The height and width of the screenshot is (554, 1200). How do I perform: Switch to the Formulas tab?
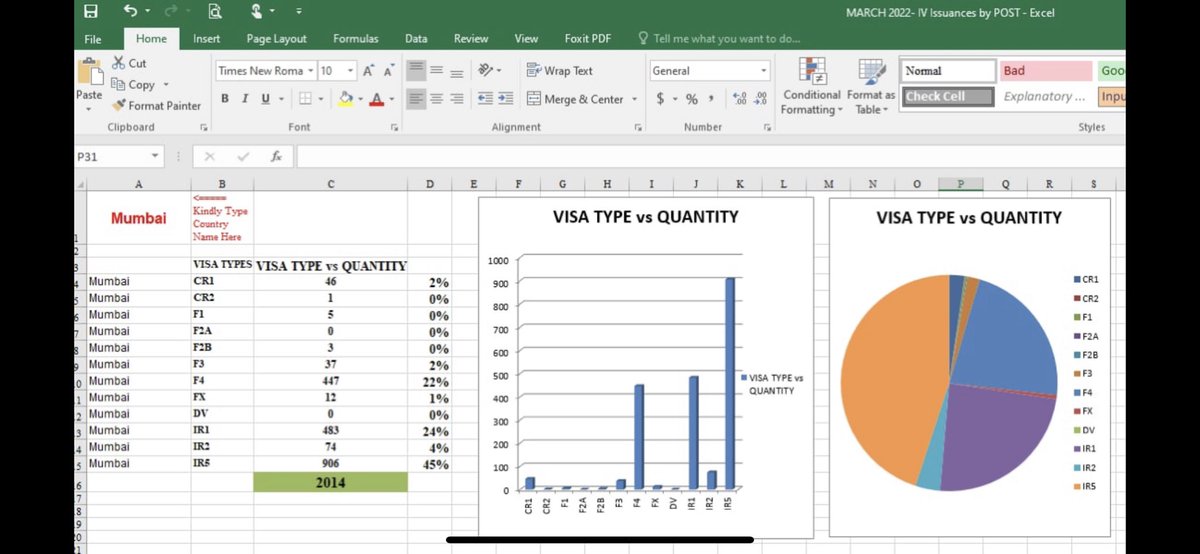pyautogui.click(x=356, y=39)
